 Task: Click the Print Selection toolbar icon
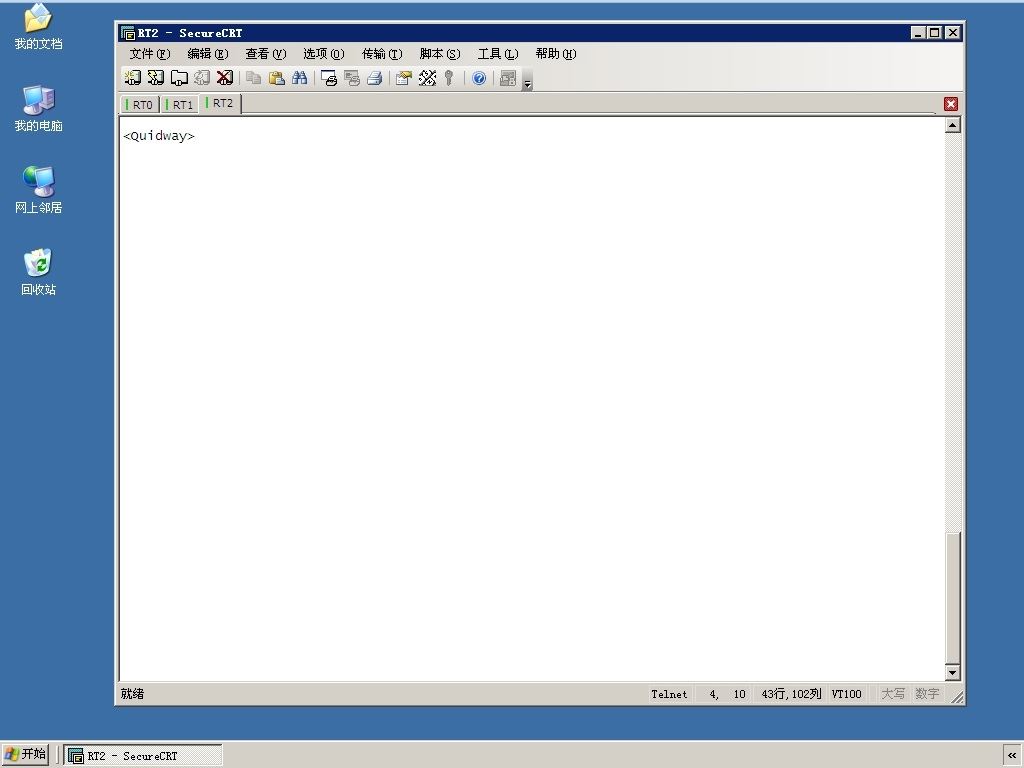click(352, 78)
